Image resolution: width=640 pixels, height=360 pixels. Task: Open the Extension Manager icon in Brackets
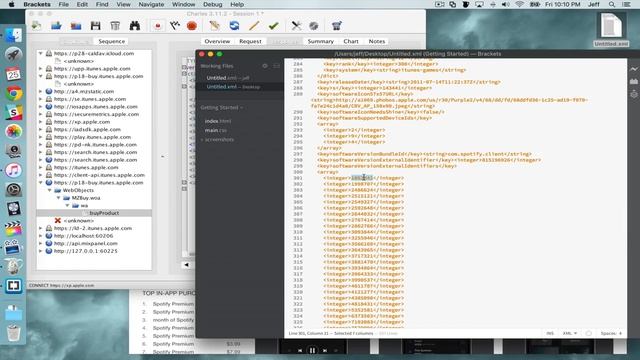point(633,82)
